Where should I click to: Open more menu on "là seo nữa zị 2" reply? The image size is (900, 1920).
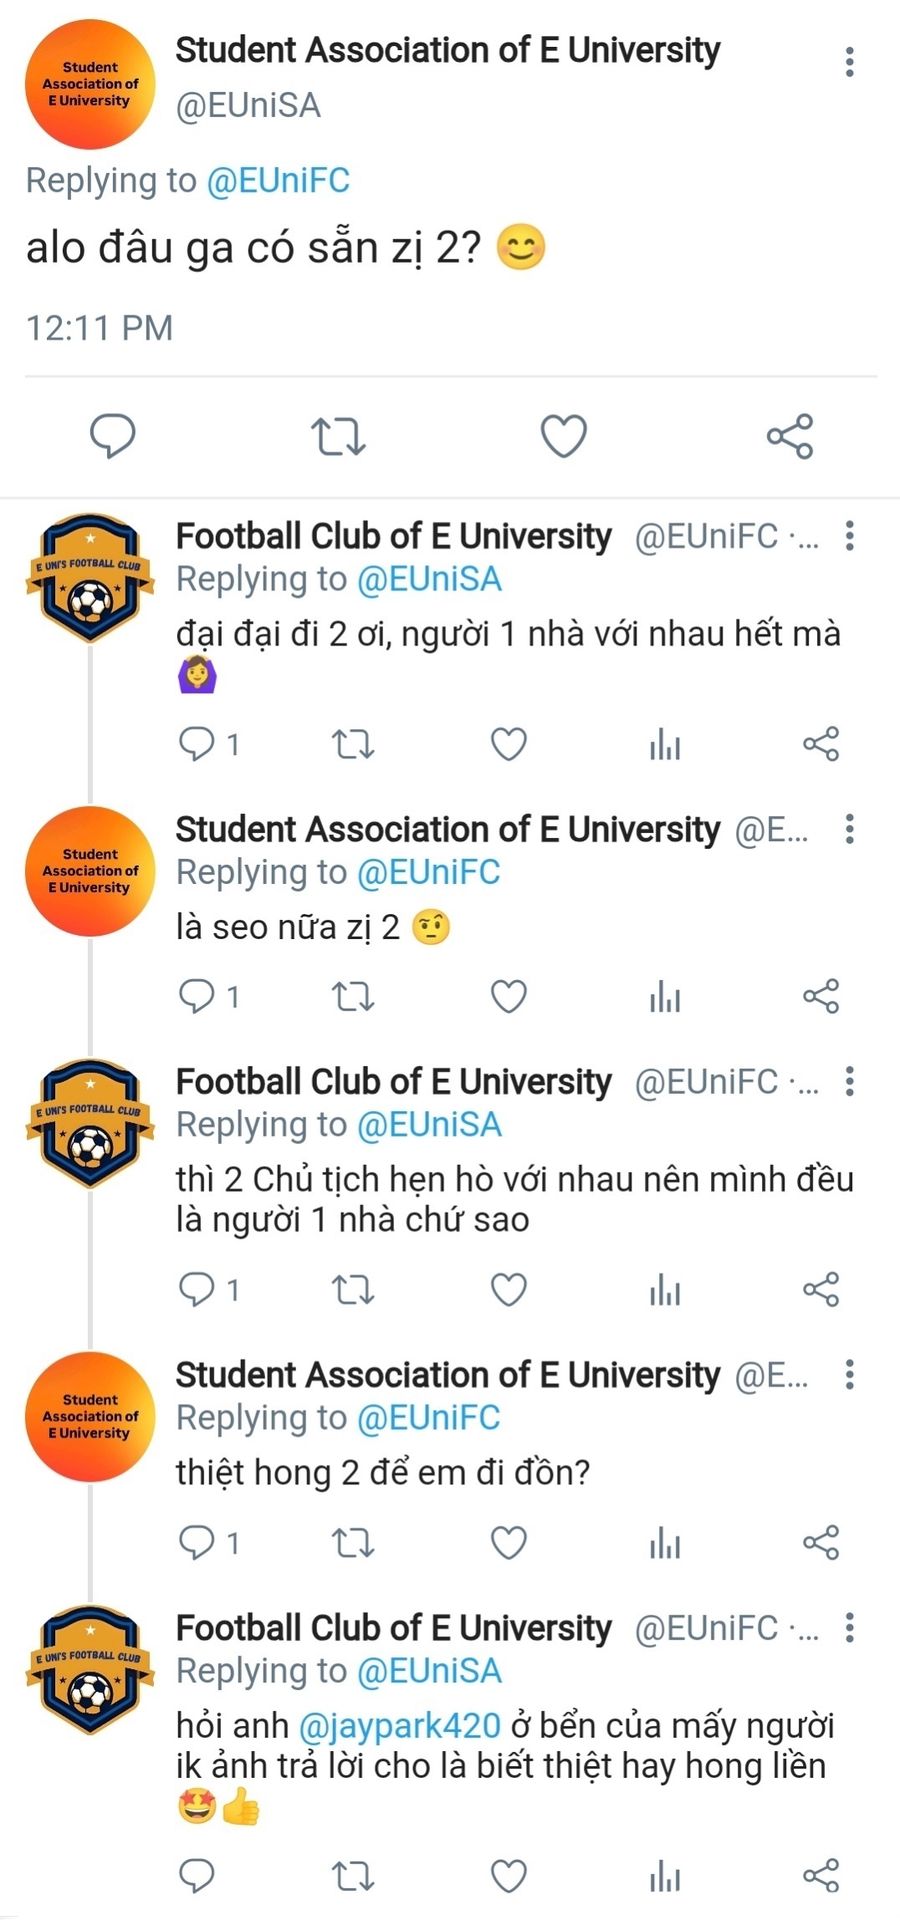(849, 829)
